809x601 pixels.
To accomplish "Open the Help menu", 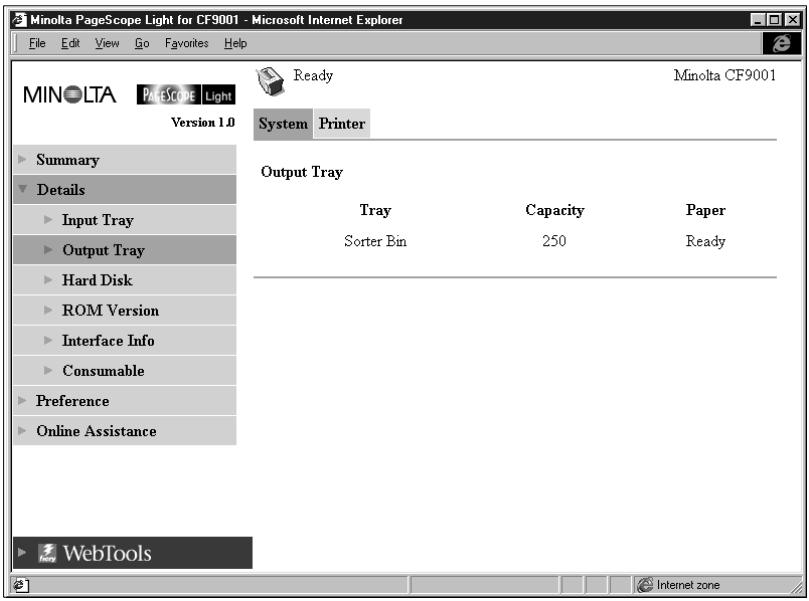I will tap(235, 43).
